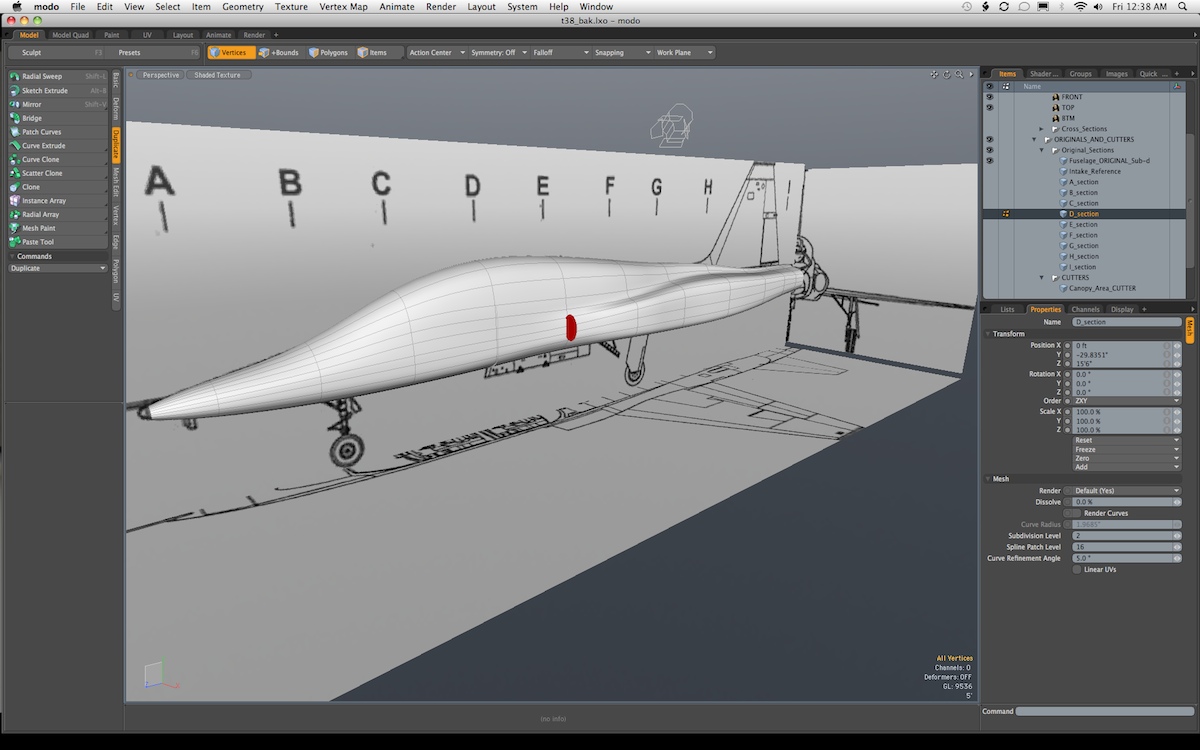The width and height of the screenshot is (1200, 750).
Task: Click the Sculpt button
Action: (32, 53)
